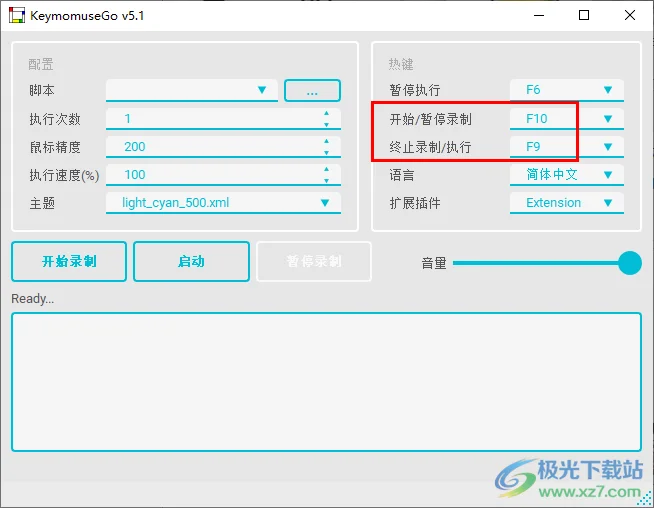Open the 脚本 script dropdown
Screen dimensions: 654x508
[192, 90]
